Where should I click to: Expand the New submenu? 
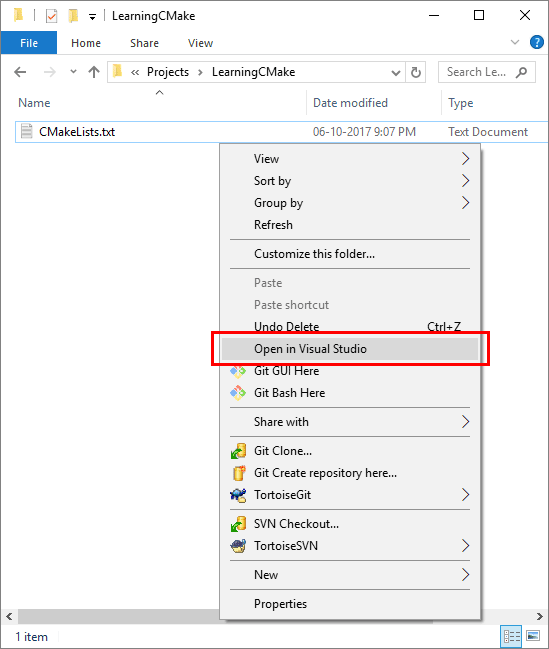[x=465, y=575]
